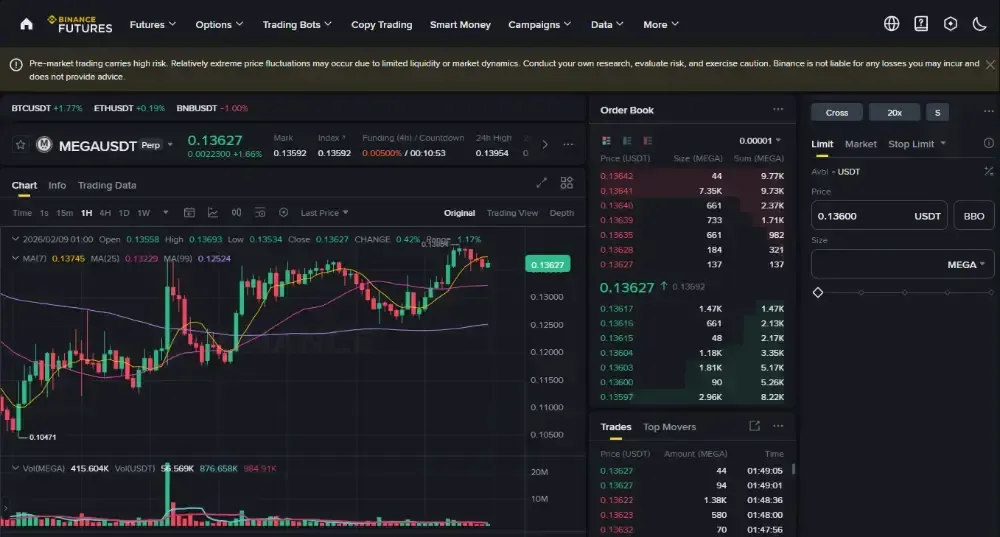
Task: Show sell orders only view
Action: click(x=647, y=140)
